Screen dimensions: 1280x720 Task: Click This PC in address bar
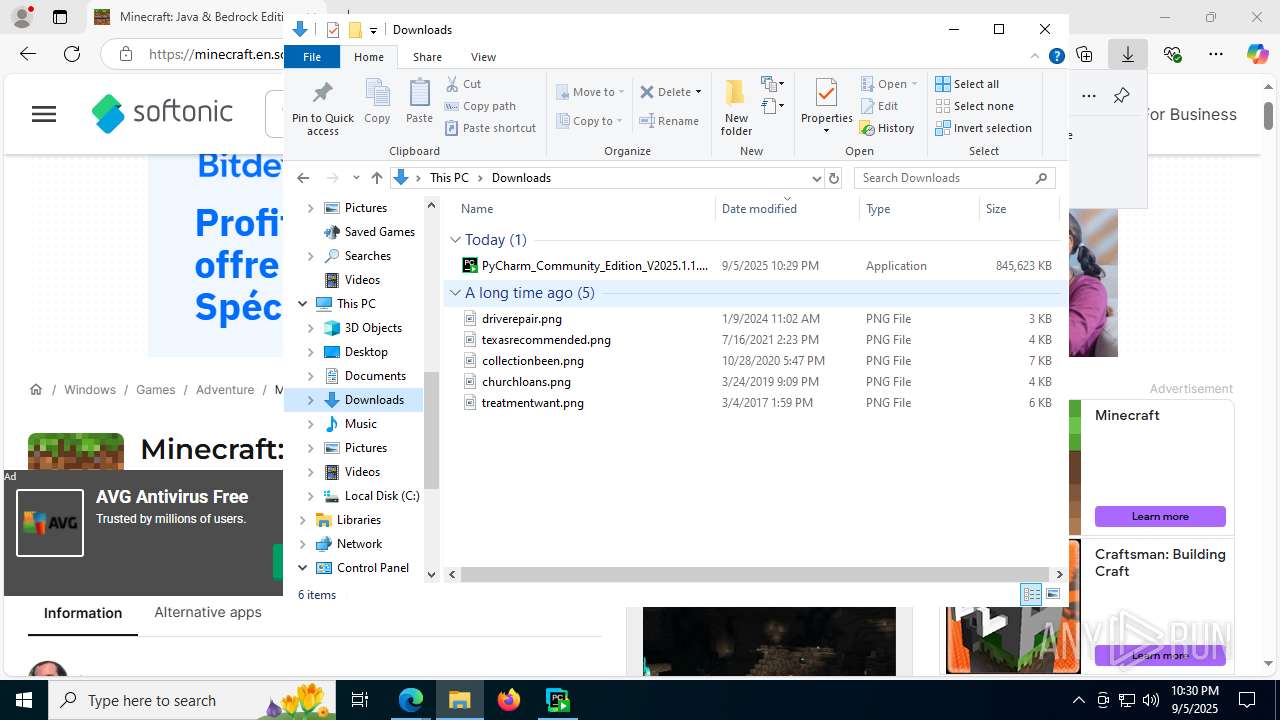449,178
